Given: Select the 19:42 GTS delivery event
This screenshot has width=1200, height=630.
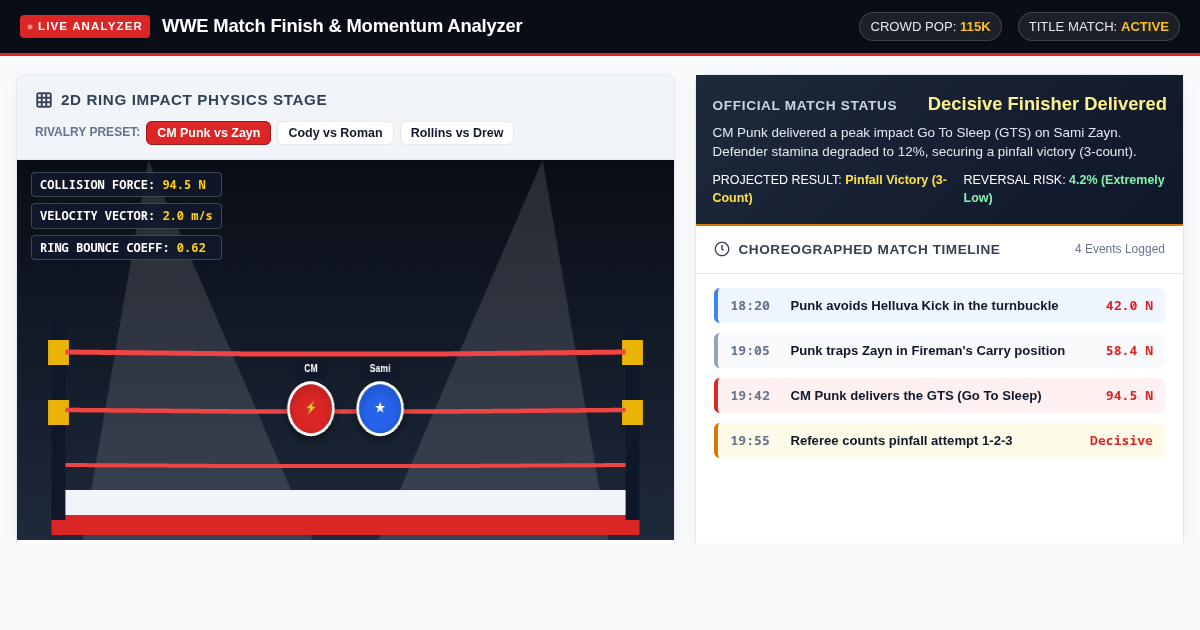Looking at the screenshot, I should coord(939,396).
